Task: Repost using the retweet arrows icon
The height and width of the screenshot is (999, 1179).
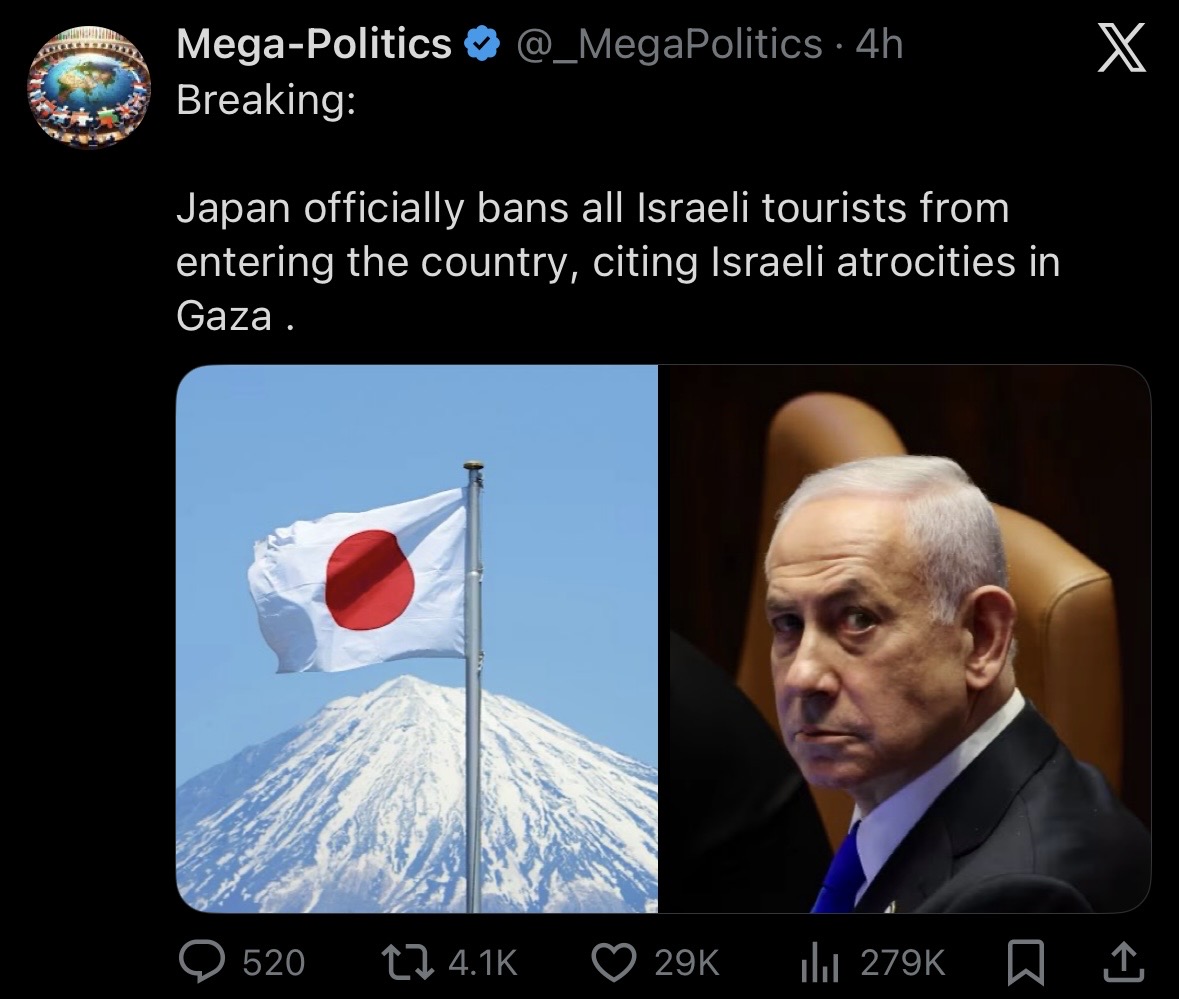Action: pyautogui.click(x=408, y=963)
